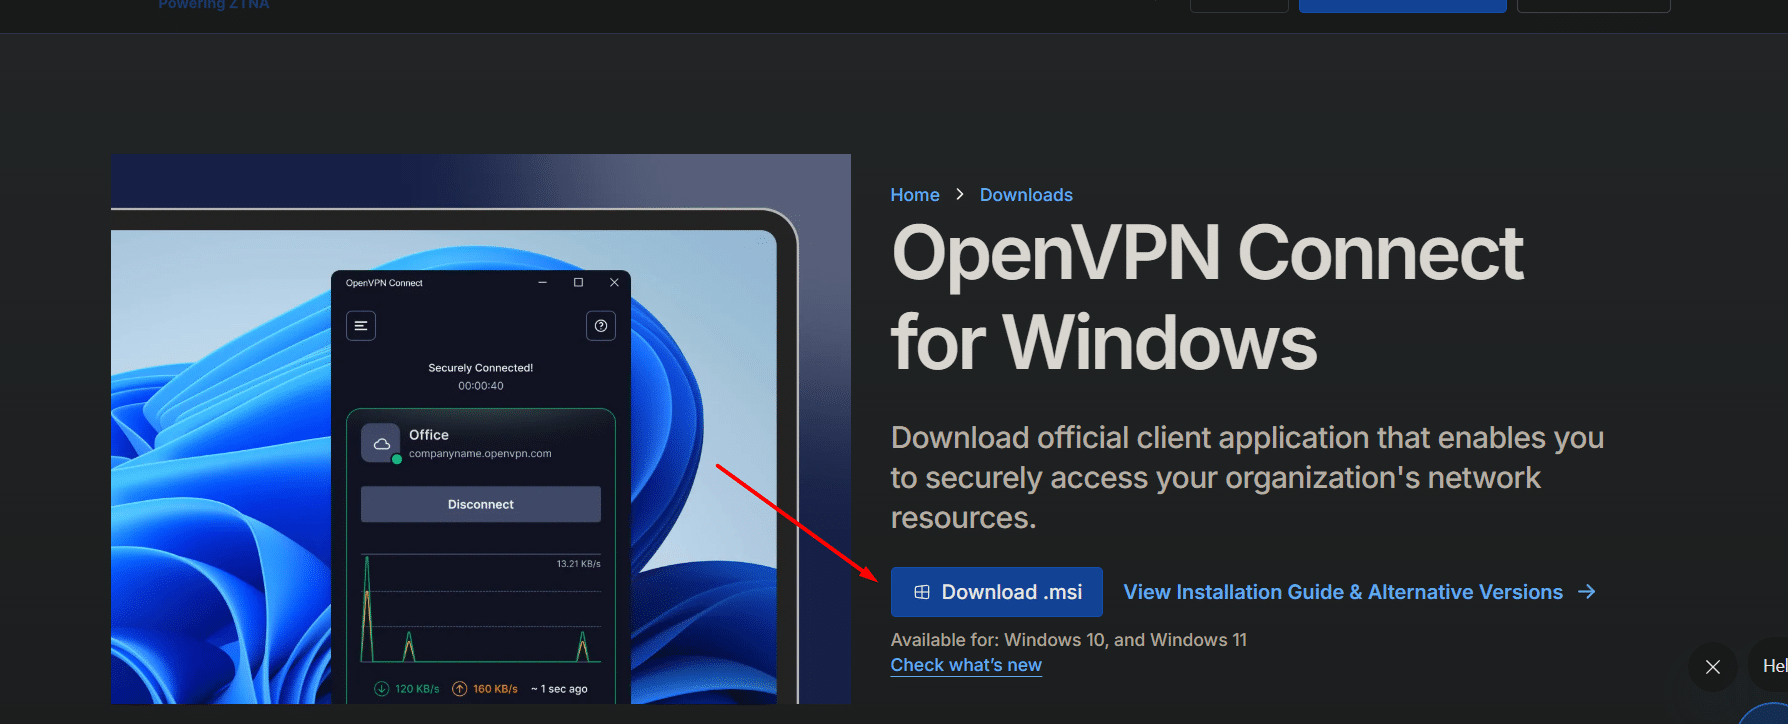Go to the Home breadcrumb link
This screenshot has width=1788, height=724.
(x=915, y=195)
